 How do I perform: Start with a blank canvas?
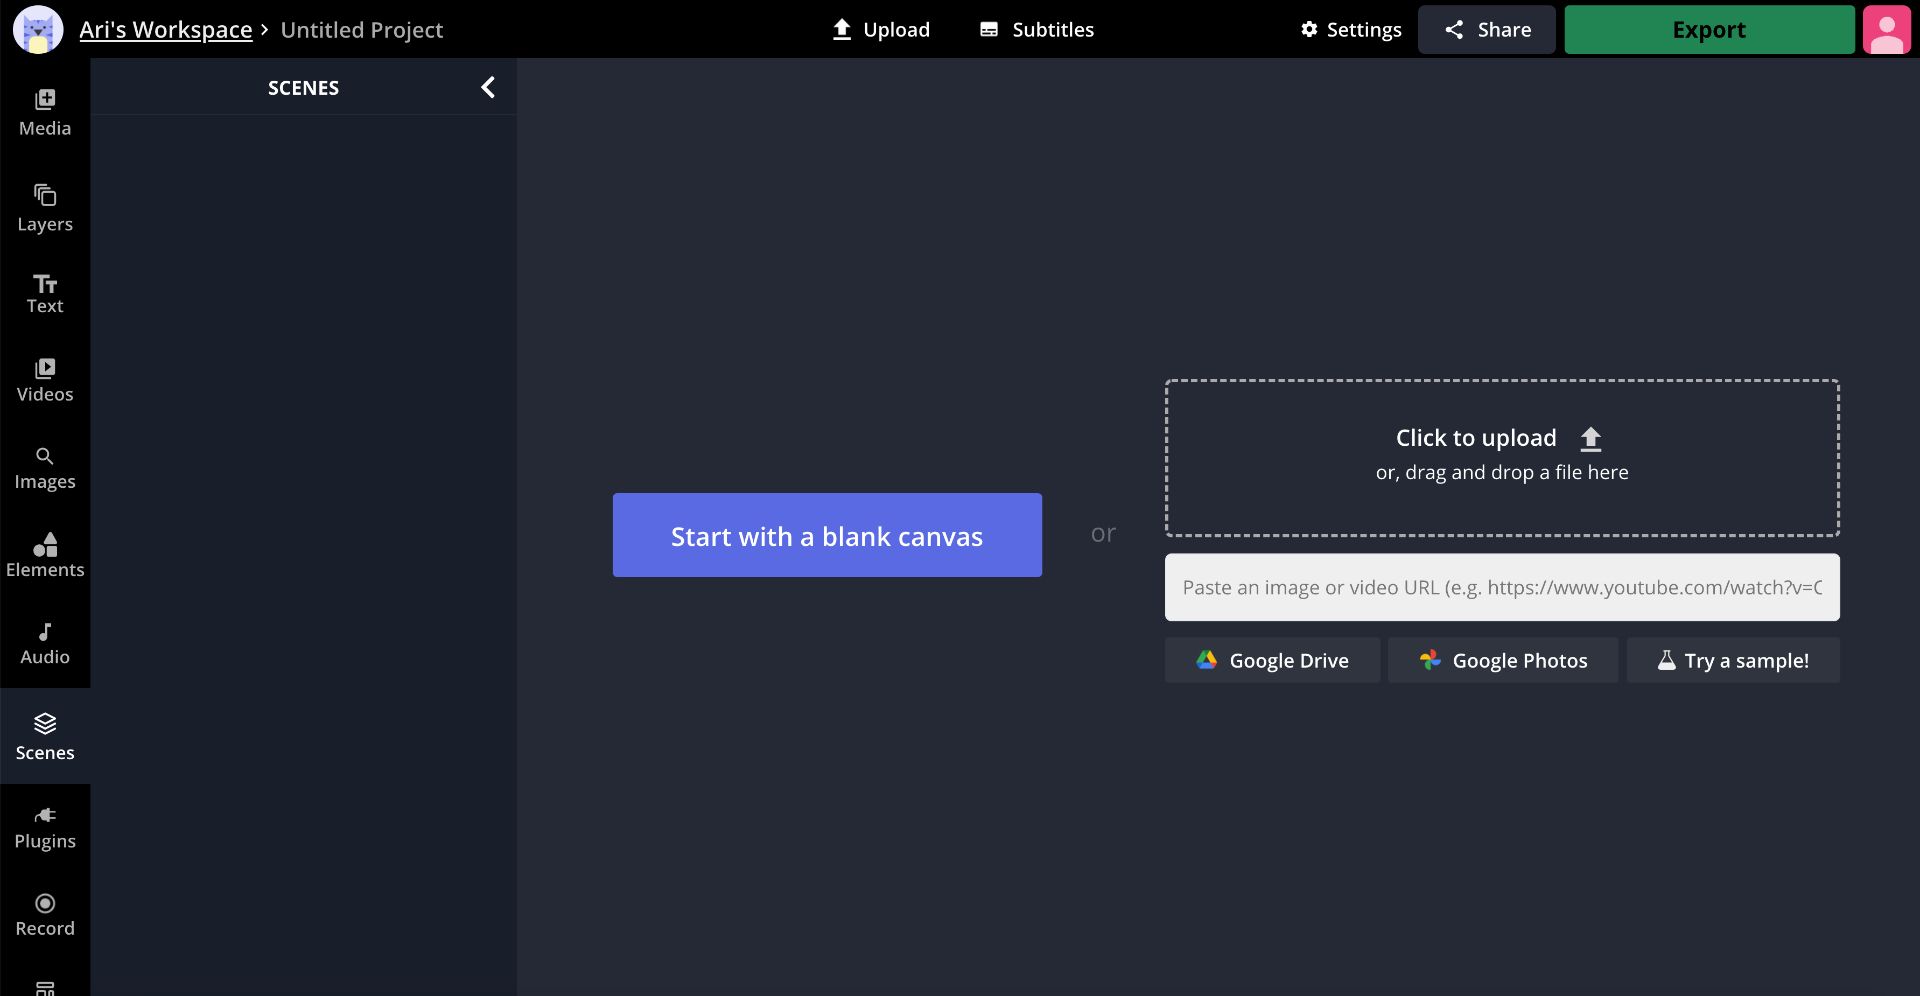827,535
